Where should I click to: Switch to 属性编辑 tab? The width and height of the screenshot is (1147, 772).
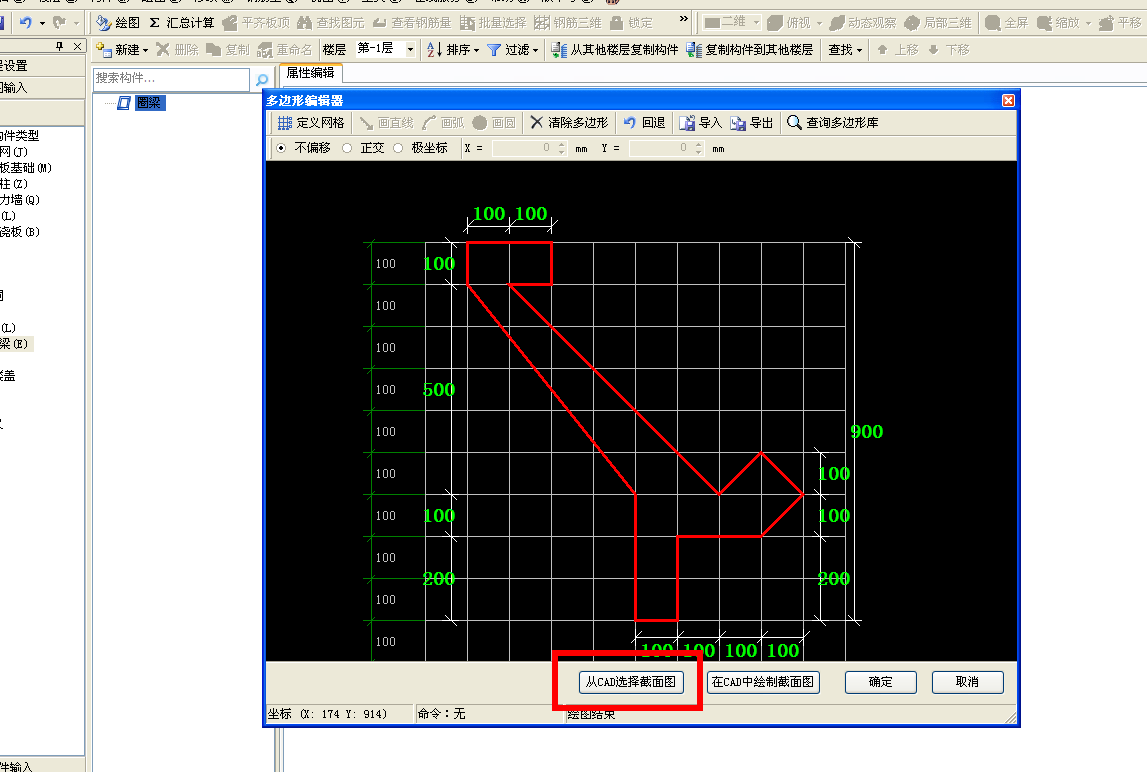[x=310, y=72]
